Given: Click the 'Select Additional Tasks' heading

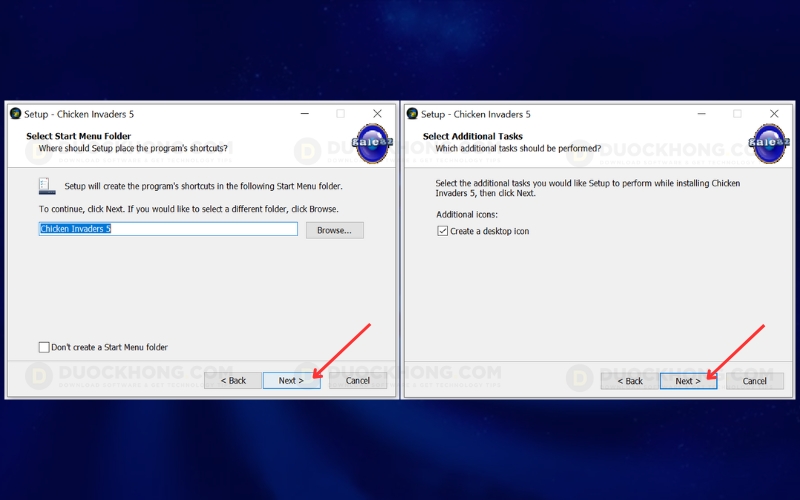Looking at the screenshot, I should pos(473,136).
